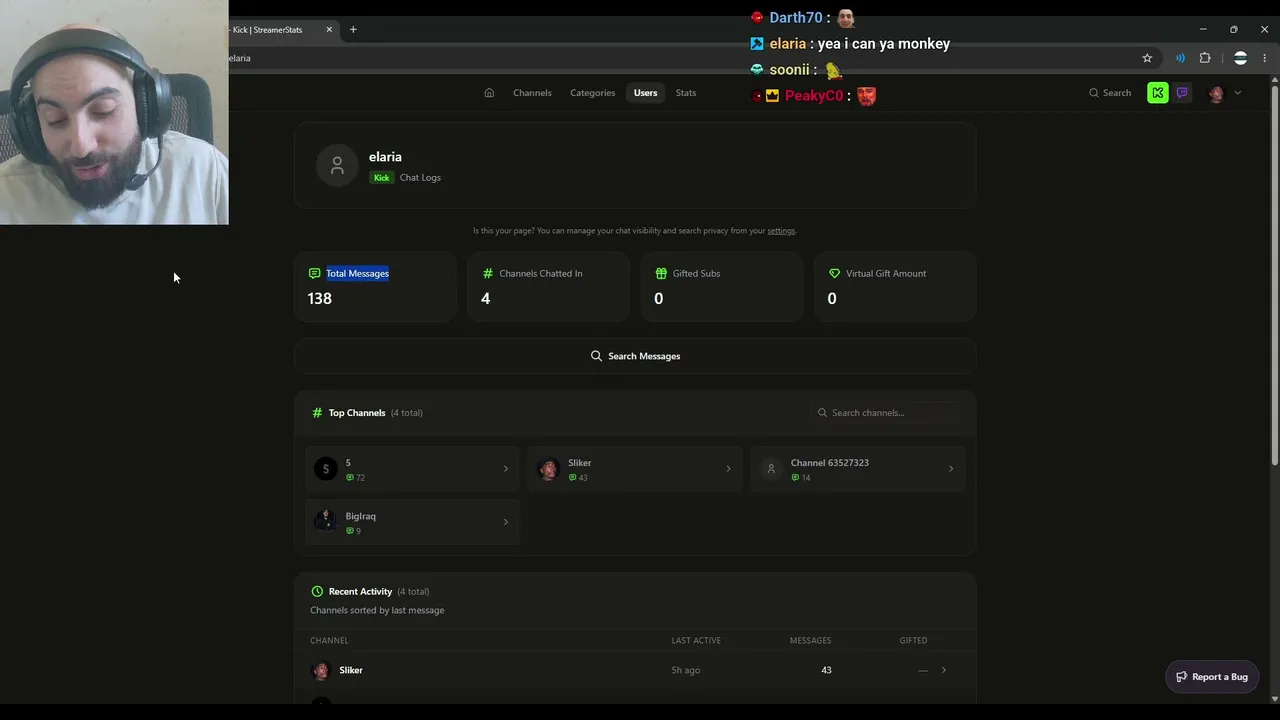Screen dimensions: 1280x720
Task: Click the Sliker avatar in Recent Activity
Action: click(x=321, y=671)
